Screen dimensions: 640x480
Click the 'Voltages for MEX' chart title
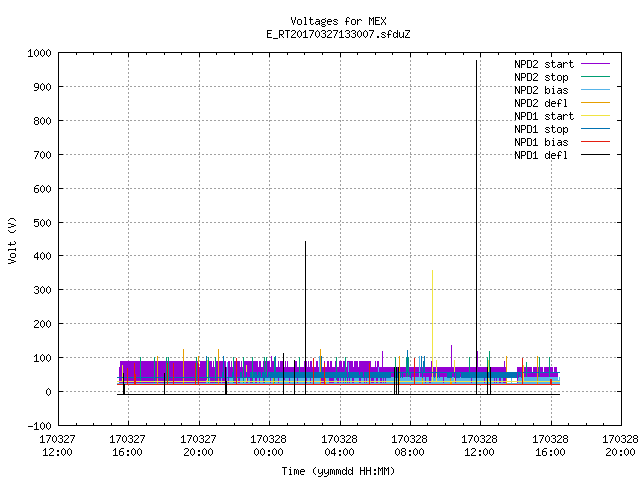pos(338,21)
